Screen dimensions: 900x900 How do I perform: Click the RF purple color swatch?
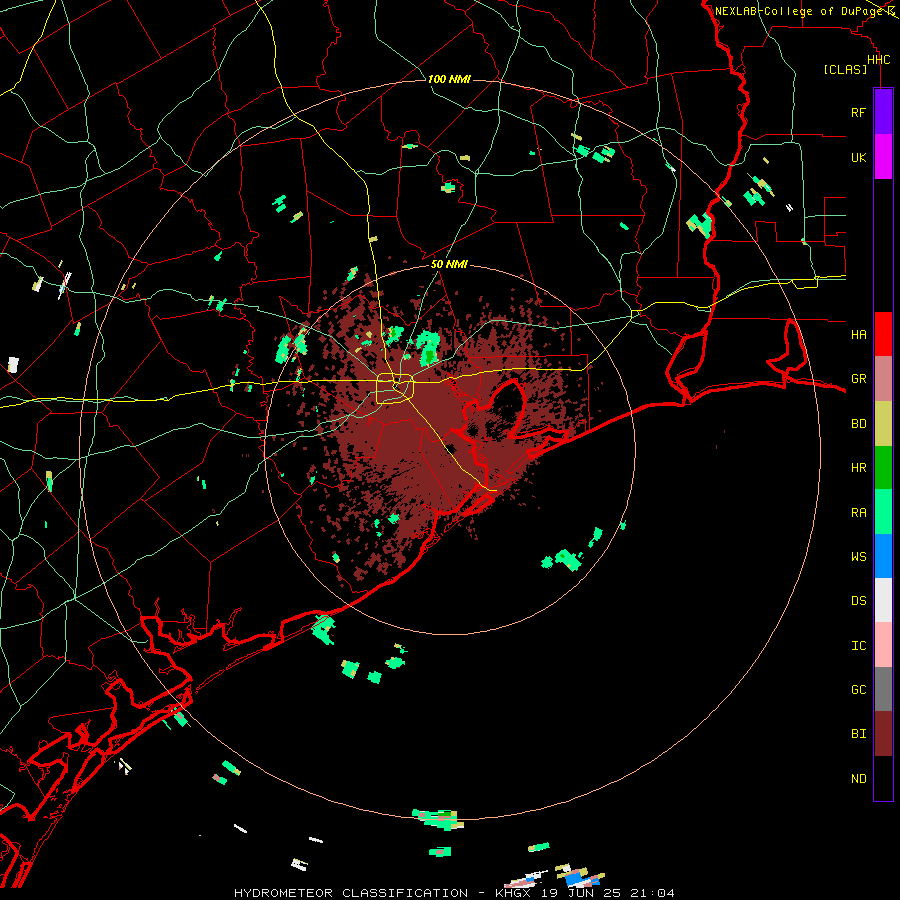(883, 112)
